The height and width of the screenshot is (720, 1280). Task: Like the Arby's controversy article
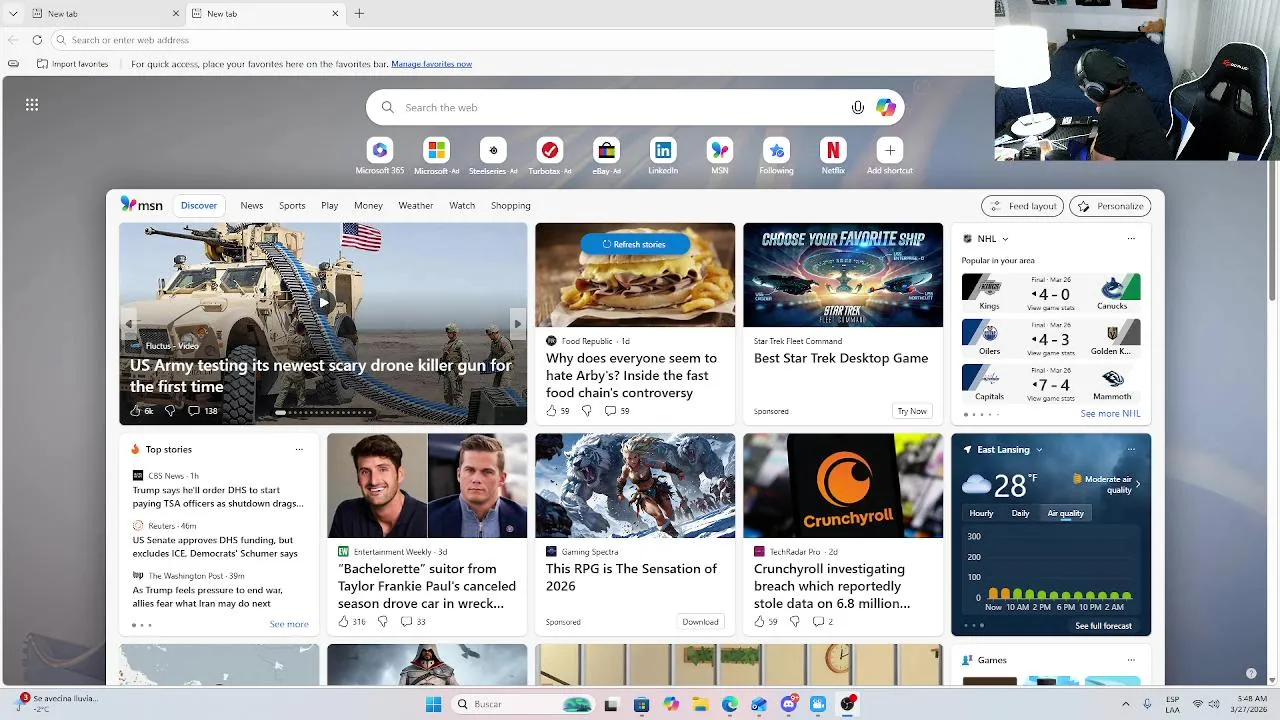coord(551,411)
